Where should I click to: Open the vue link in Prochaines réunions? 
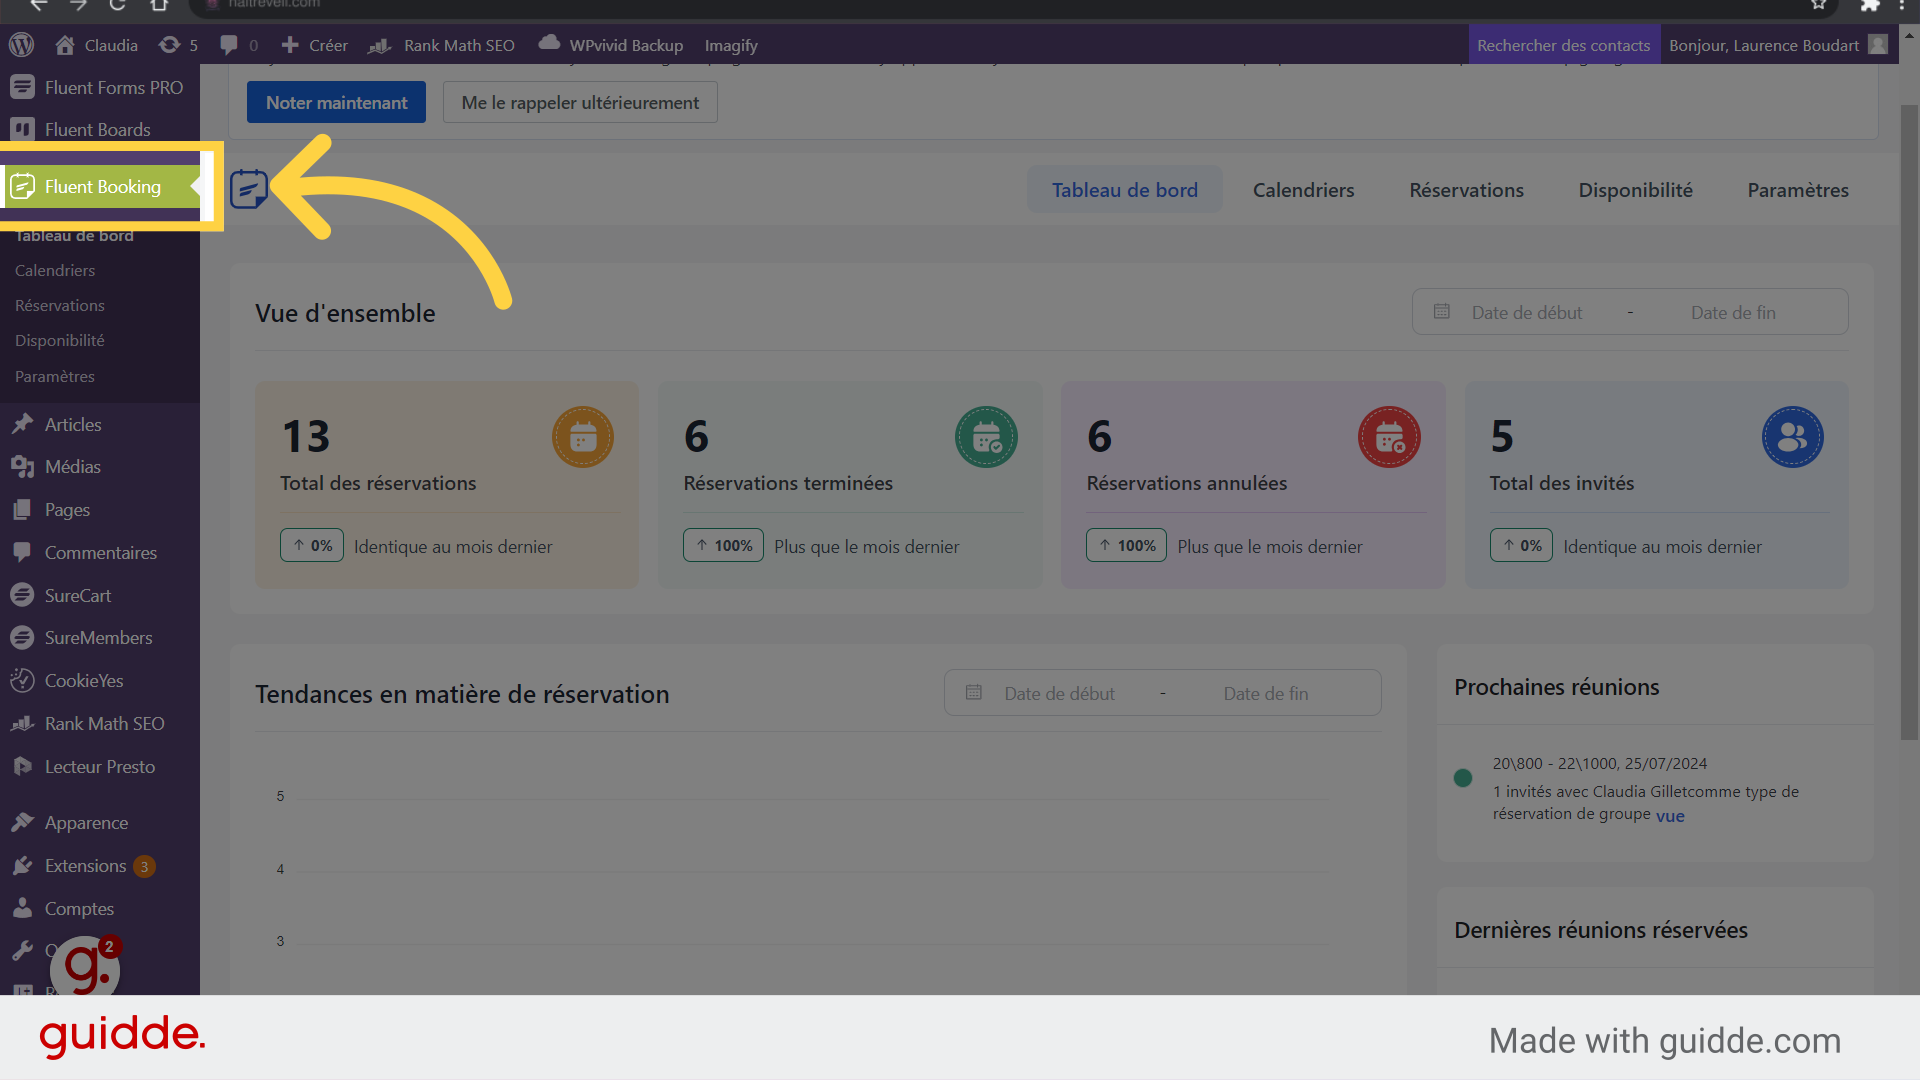pyautogui.click(x=1670, y=816)
